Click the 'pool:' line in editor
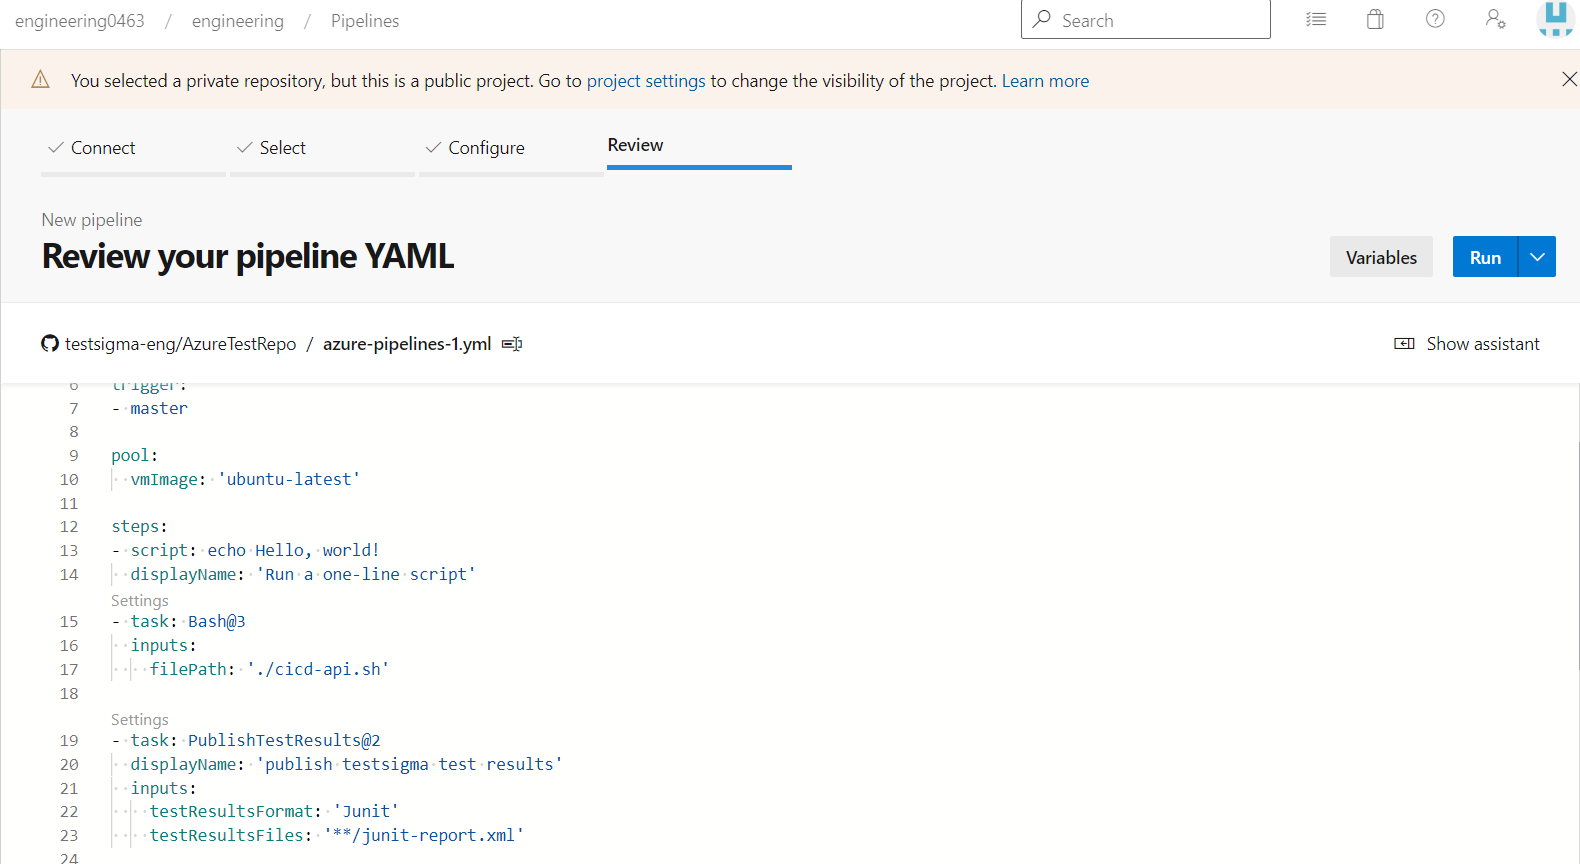1580x864 pixels. pyautogui.click(x=135, y=455)
